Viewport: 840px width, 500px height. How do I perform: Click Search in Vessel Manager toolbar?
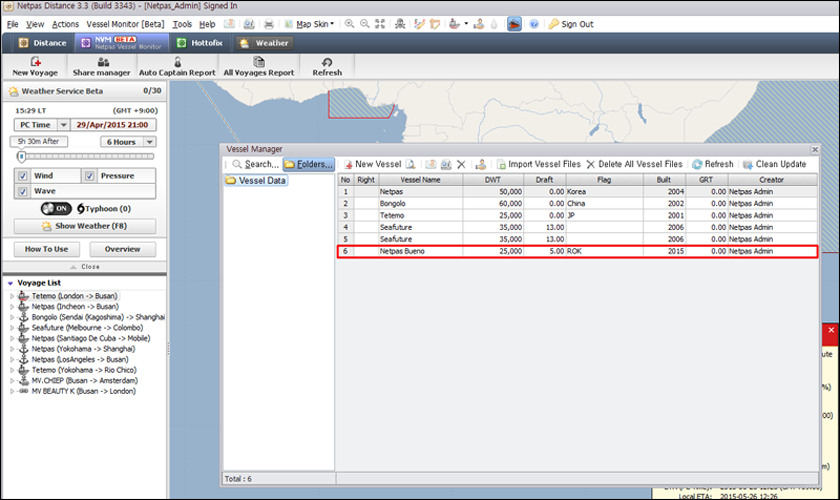(x=256, y=165)
